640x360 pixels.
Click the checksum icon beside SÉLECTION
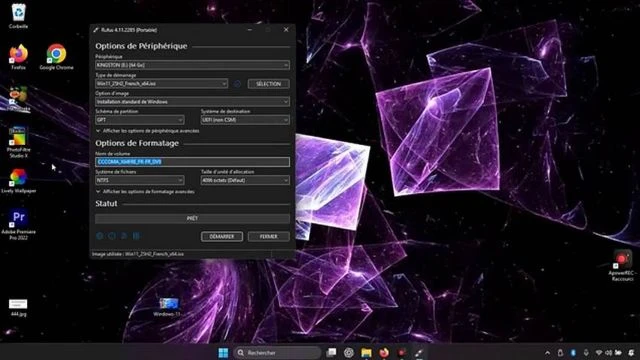coord(238,84)
